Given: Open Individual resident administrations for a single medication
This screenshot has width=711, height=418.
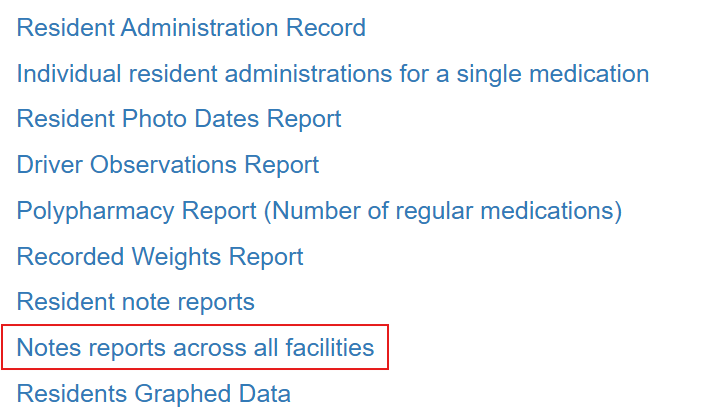Looking at the screenshot, I should click(x=333, y=73).
